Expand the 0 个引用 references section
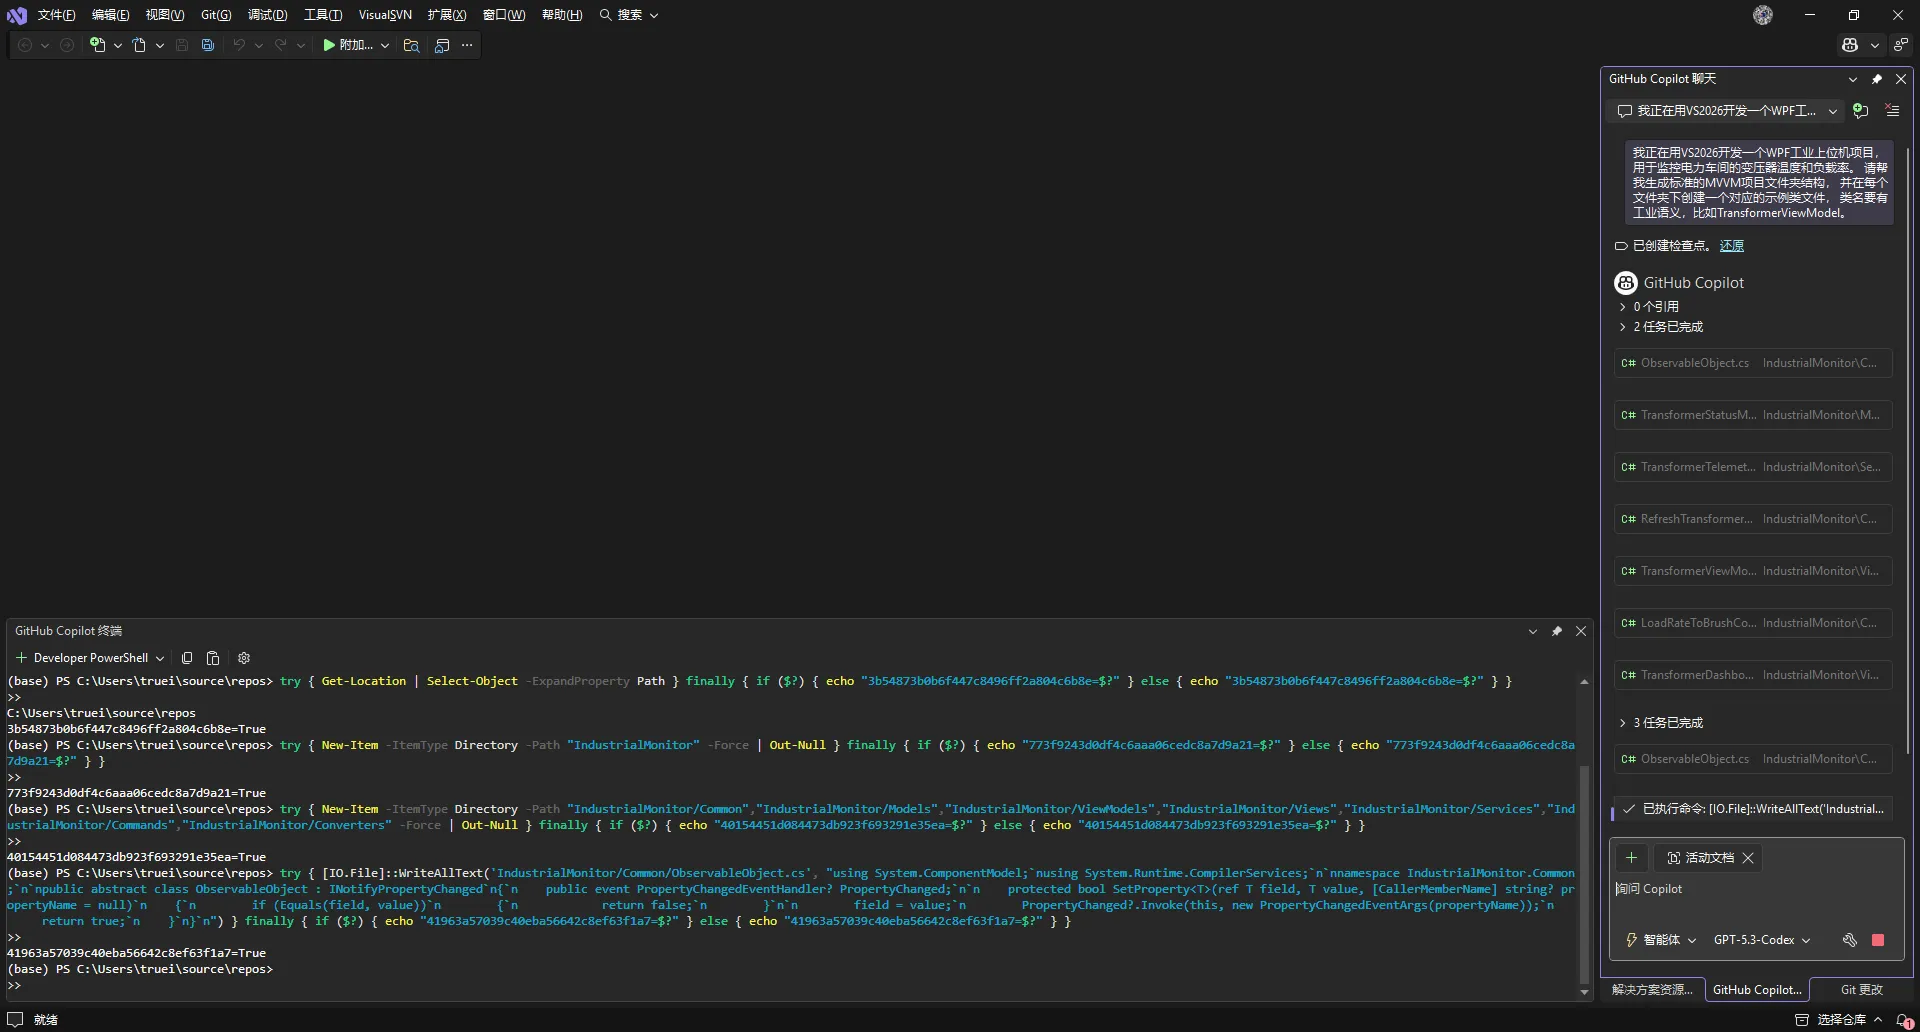 1623,307
